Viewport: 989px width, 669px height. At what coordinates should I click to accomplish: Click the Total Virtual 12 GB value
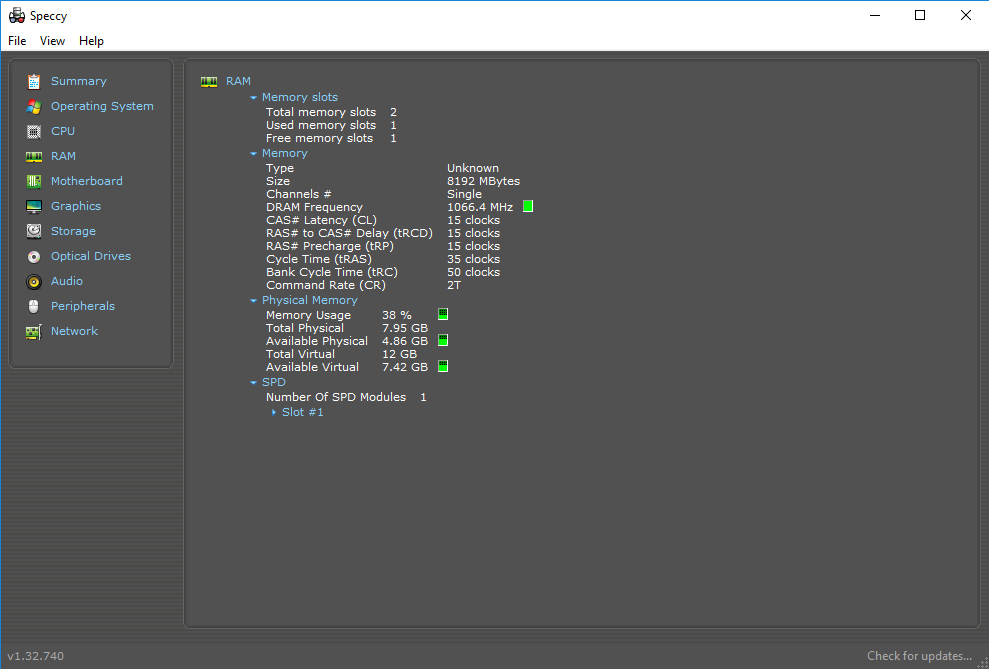coord(399,354)
